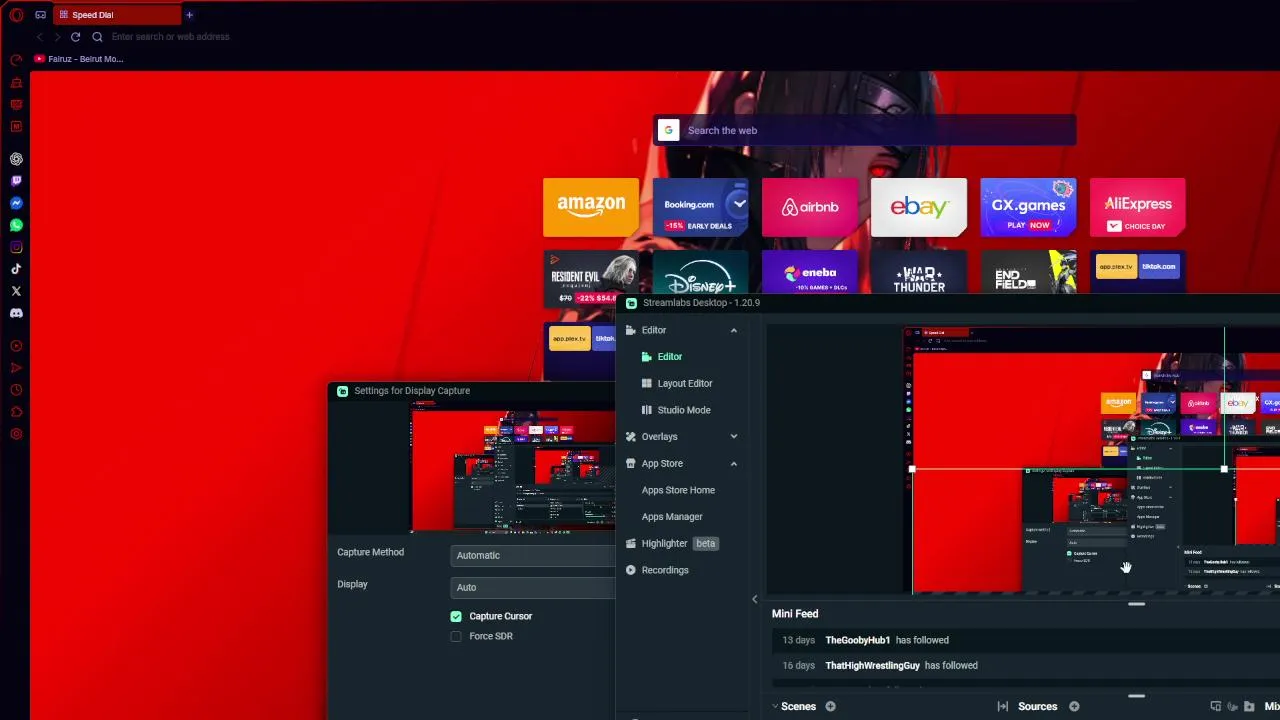
Task: Open the eneba speed dial tile
Action: click(810, 272)
